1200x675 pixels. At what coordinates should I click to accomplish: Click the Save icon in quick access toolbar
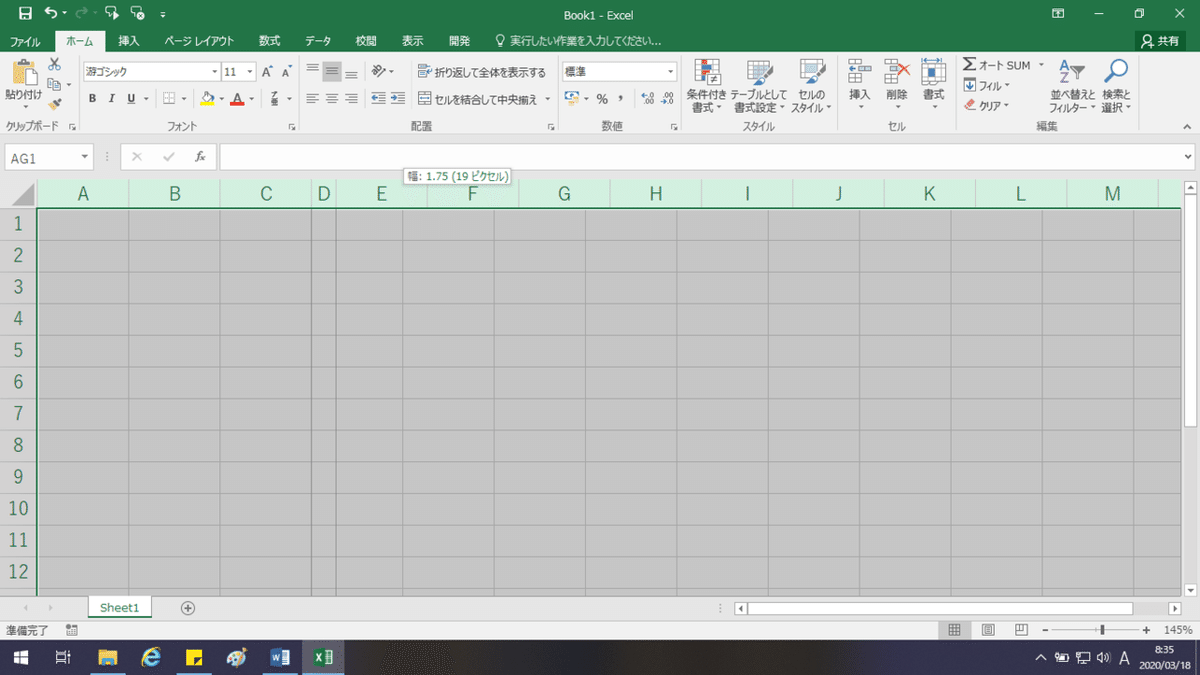coord(25,14)
